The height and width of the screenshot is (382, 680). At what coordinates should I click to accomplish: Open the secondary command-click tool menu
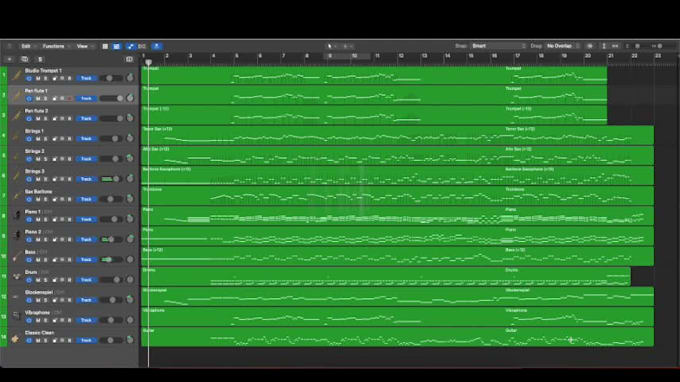tap(347, 46)
